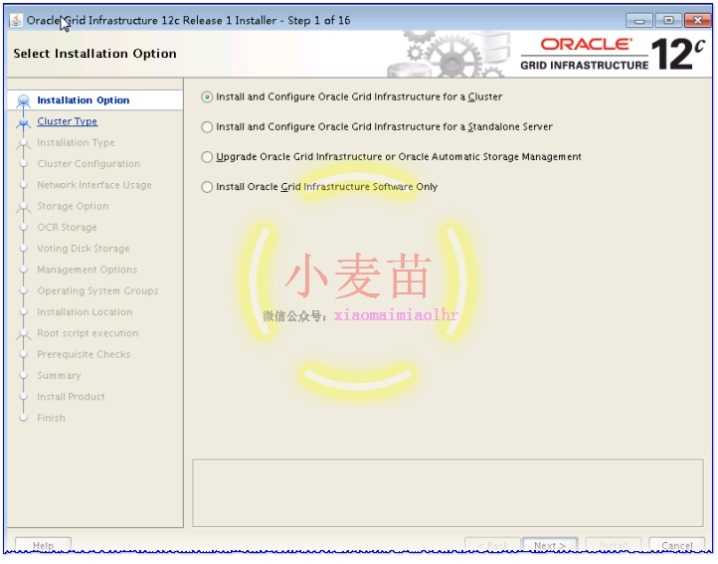Close the installer window
This screenshot has width=718, height=564.
tap(697, 21)
